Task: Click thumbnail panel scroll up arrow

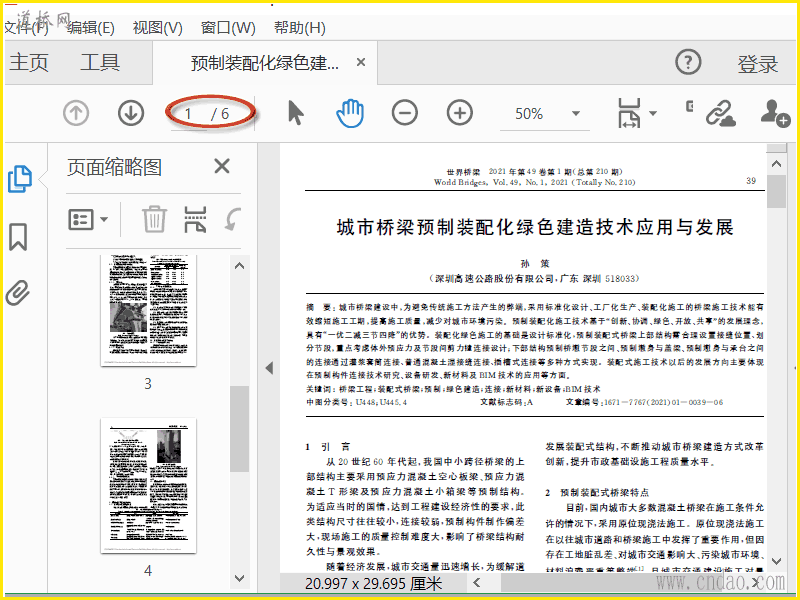Action: click(239, 265)
